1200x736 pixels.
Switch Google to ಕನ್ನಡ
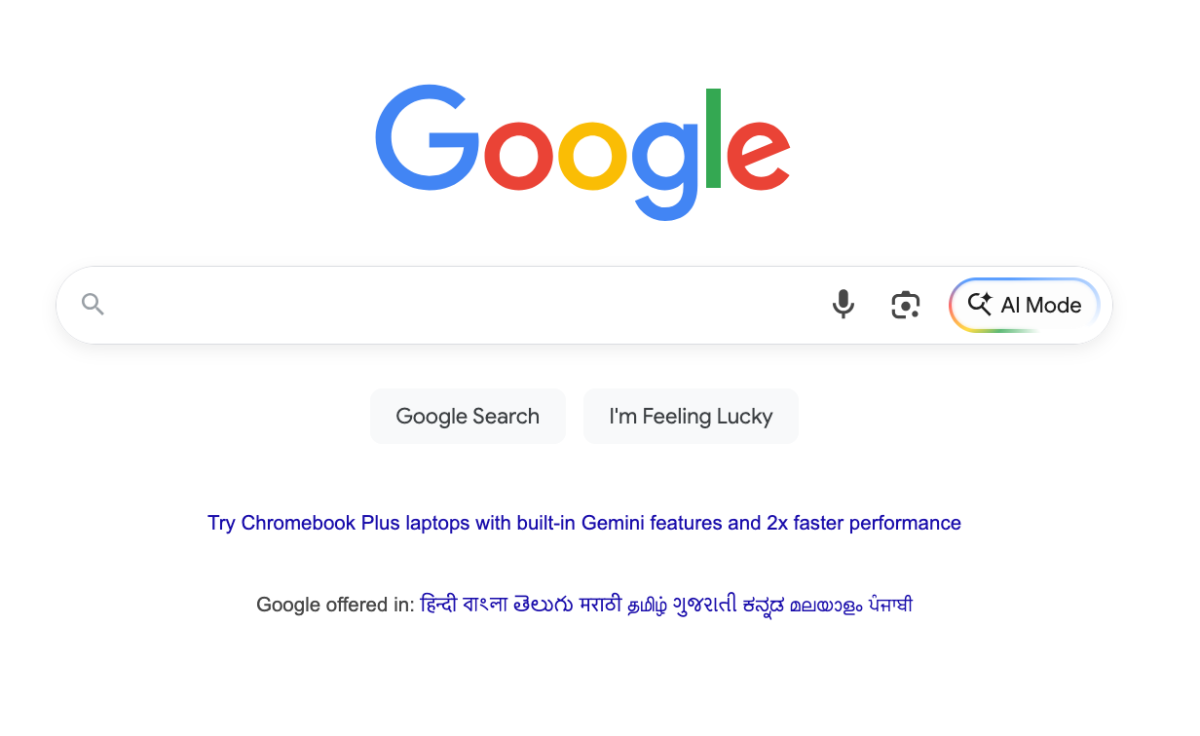(766, 604)
